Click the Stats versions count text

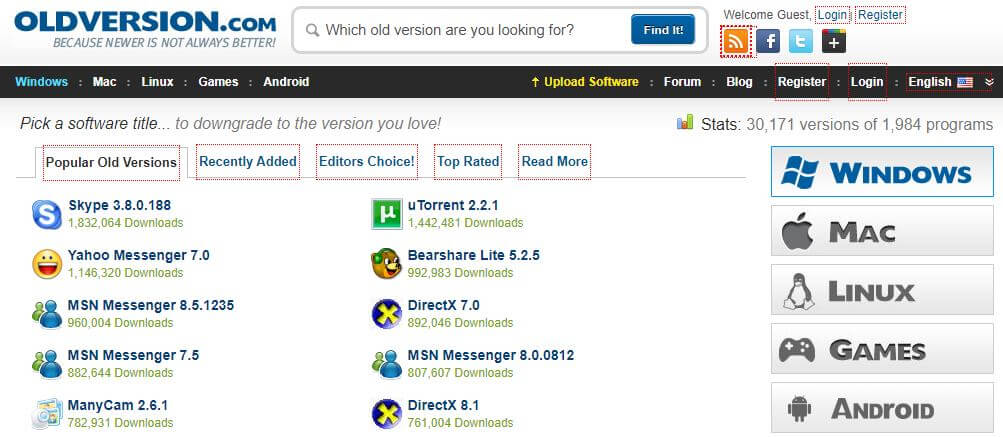pyautogui.click(x=847, y=124)
